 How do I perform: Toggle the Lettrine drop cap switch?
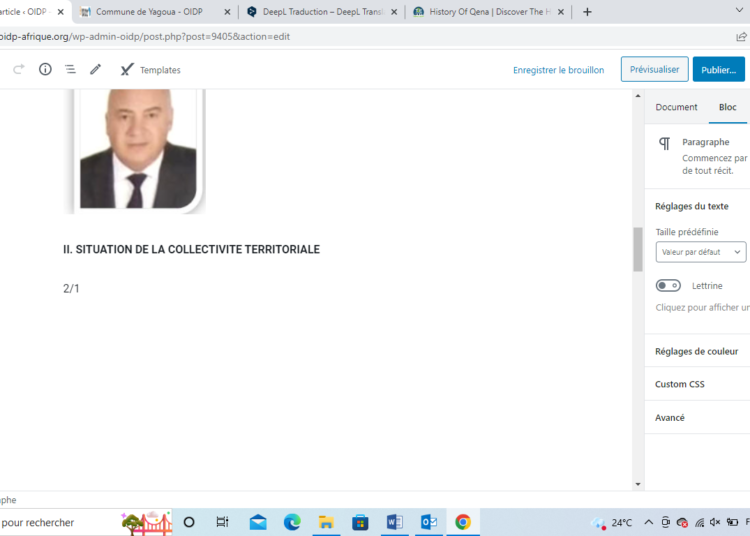(x=668, y=286)
